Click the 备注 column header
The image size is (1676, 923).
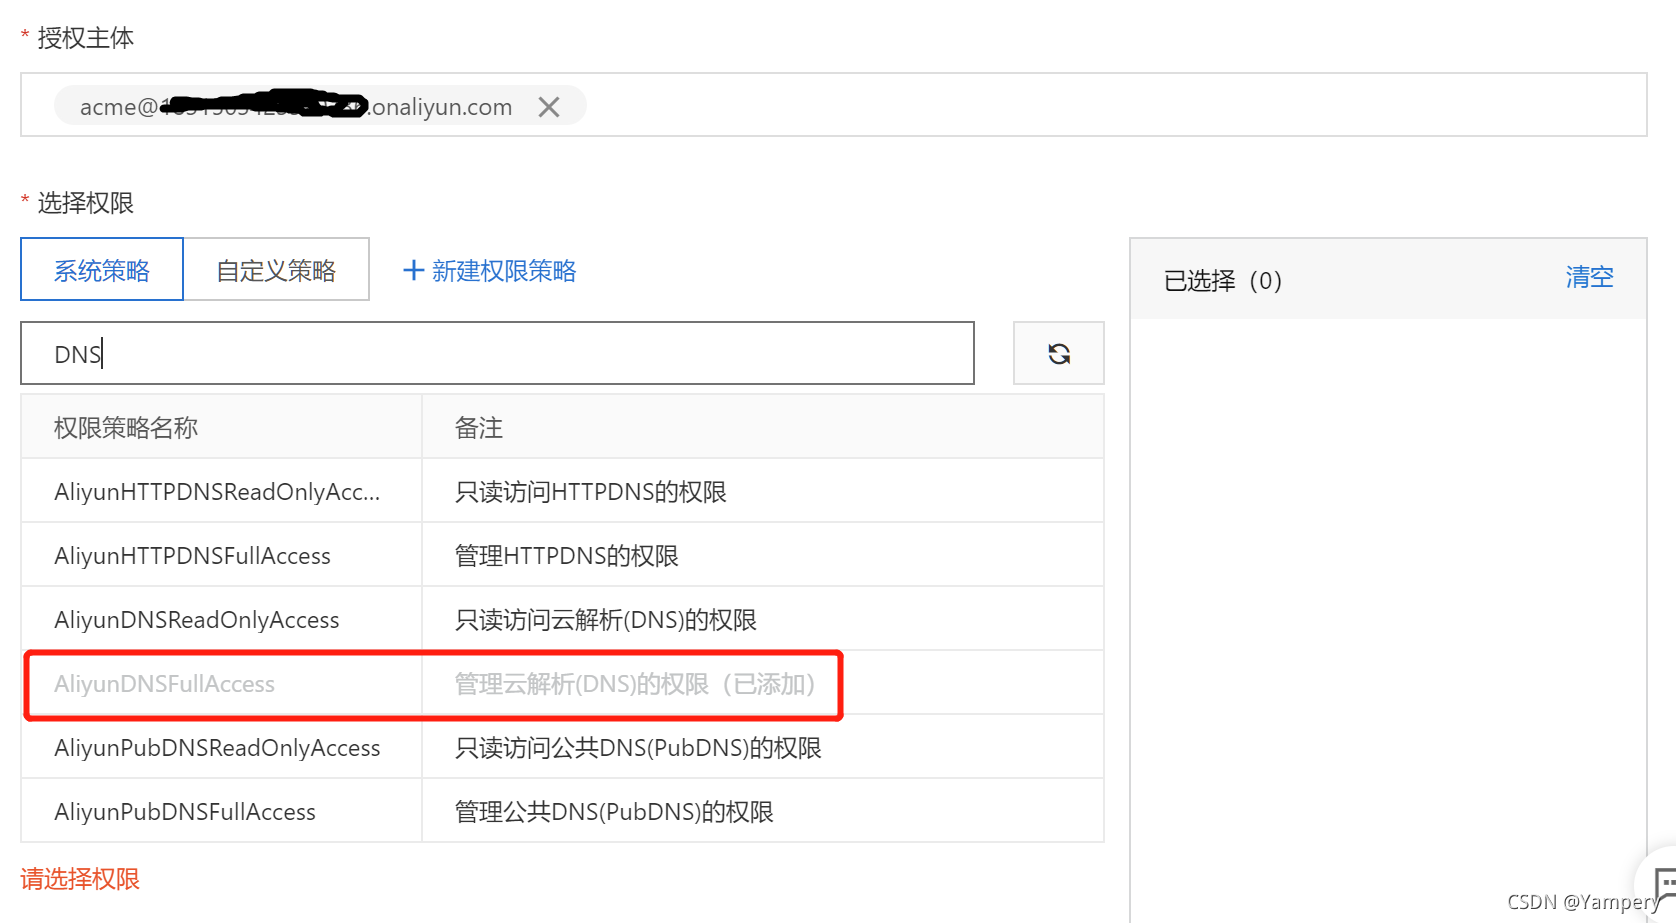tap(479, 428)
